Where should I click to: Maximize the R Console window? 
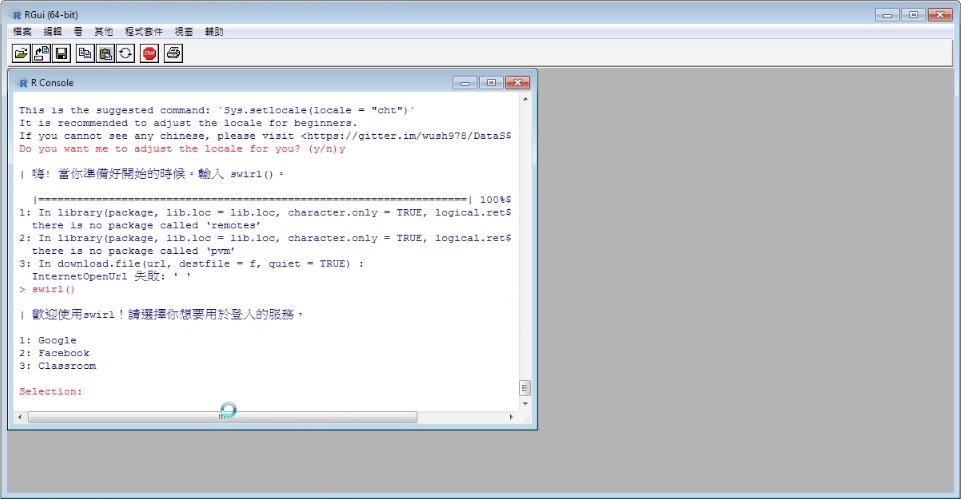point(491,83)
